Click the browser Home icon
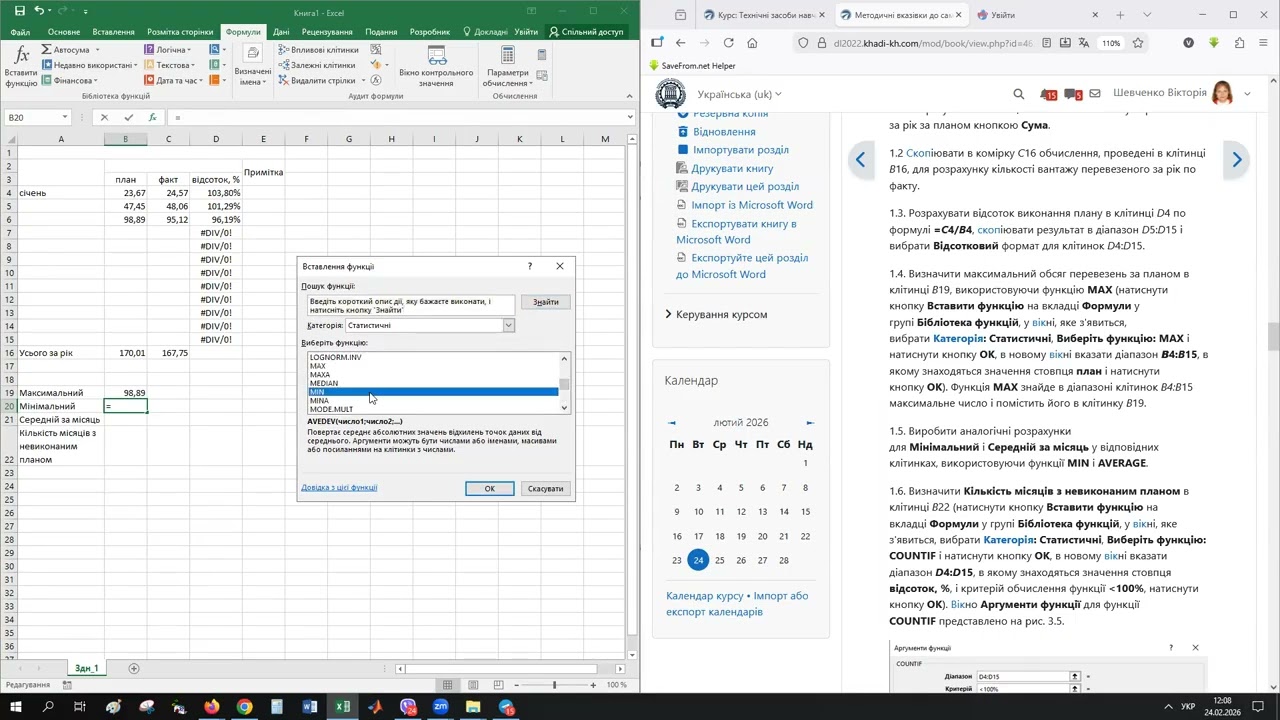Image resolution: width=1280 pixels, height=720 pixels. (x=752, y=43)
